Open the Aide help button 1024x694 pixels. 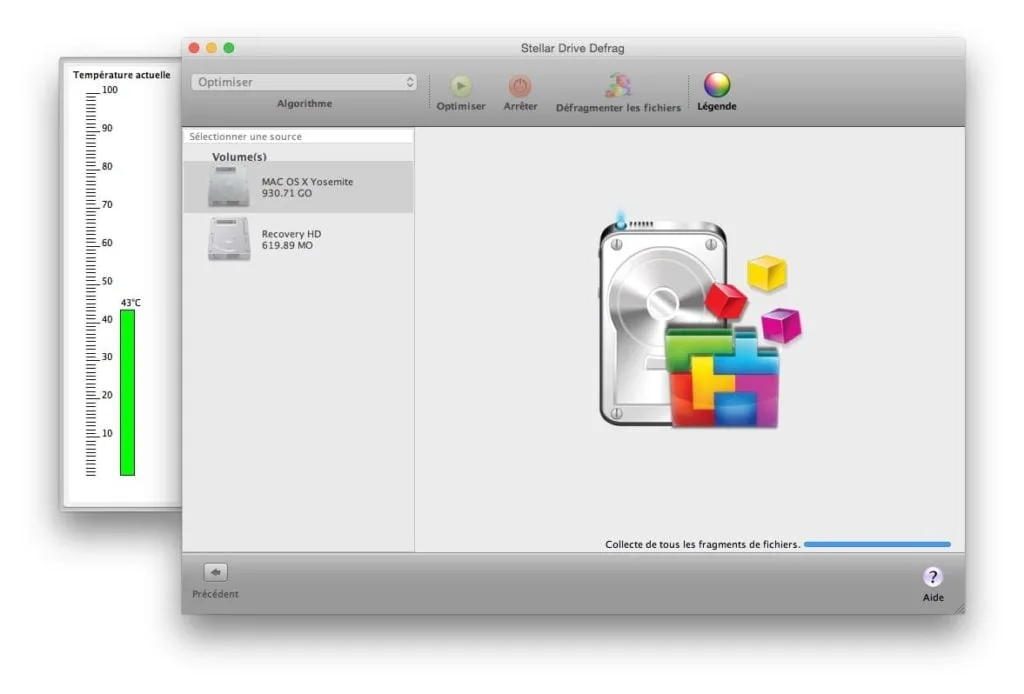pos(933,577)
